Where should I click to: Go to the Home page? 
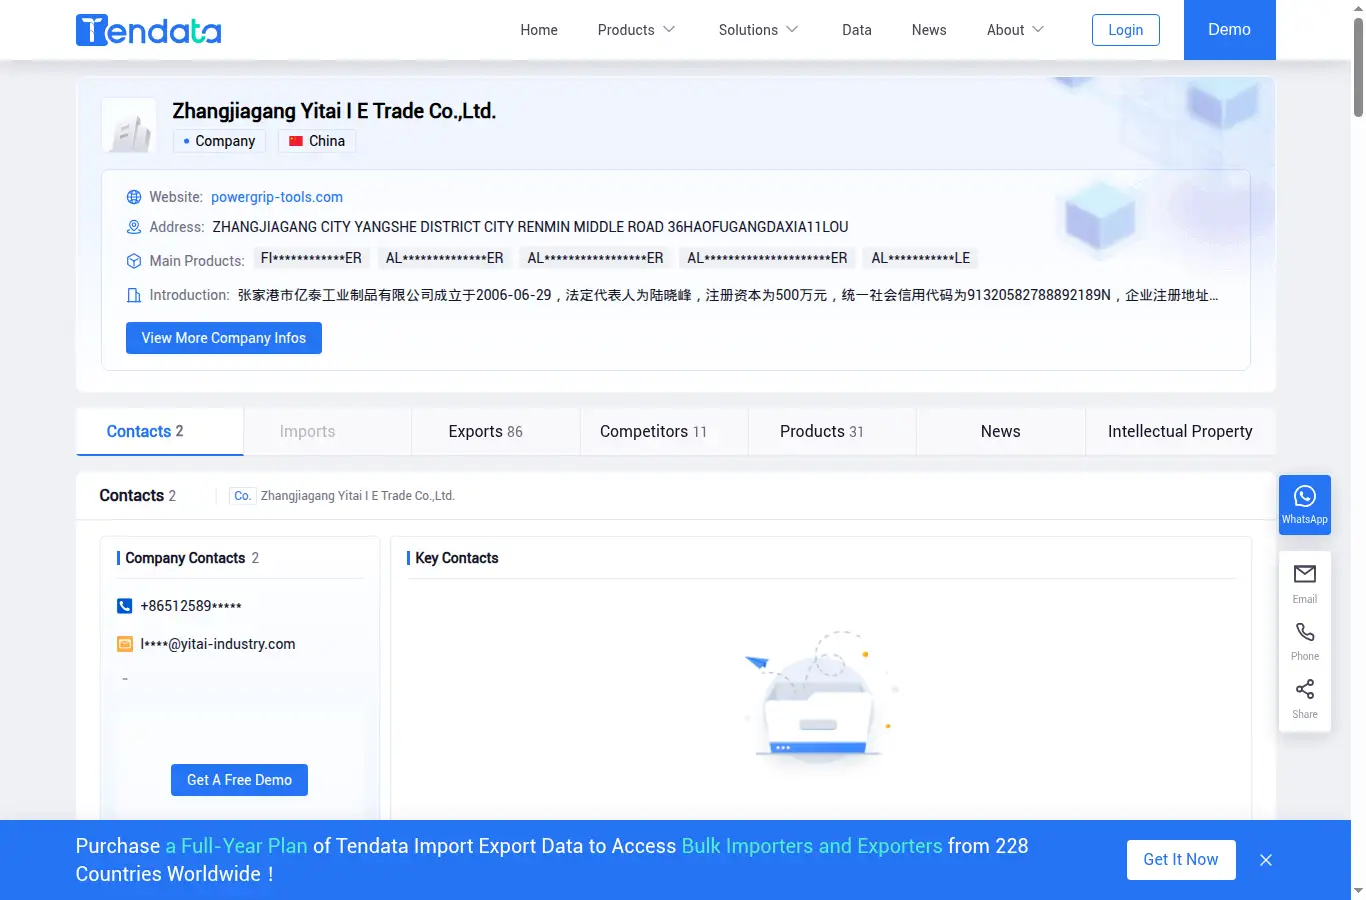[539, 30]
